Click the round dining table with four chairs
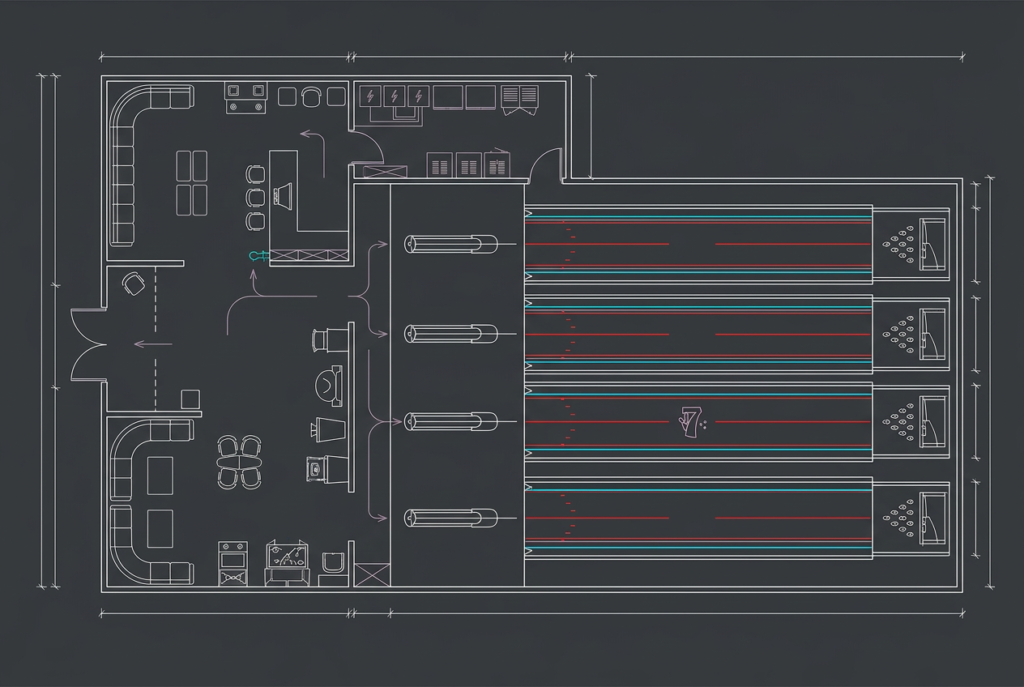This screenshot has height=687, width=1024. [x=240, y=461]
